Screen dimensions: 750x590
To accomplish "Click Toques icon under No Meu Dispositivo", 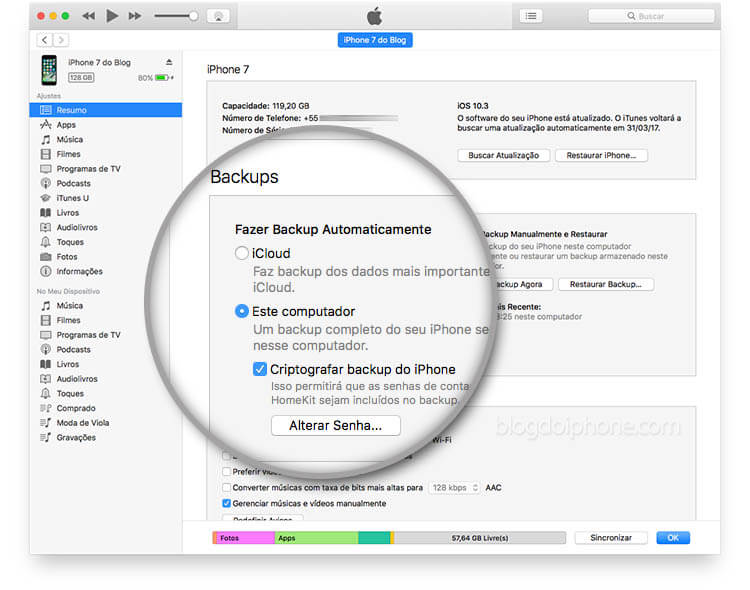I will (45, 393).
